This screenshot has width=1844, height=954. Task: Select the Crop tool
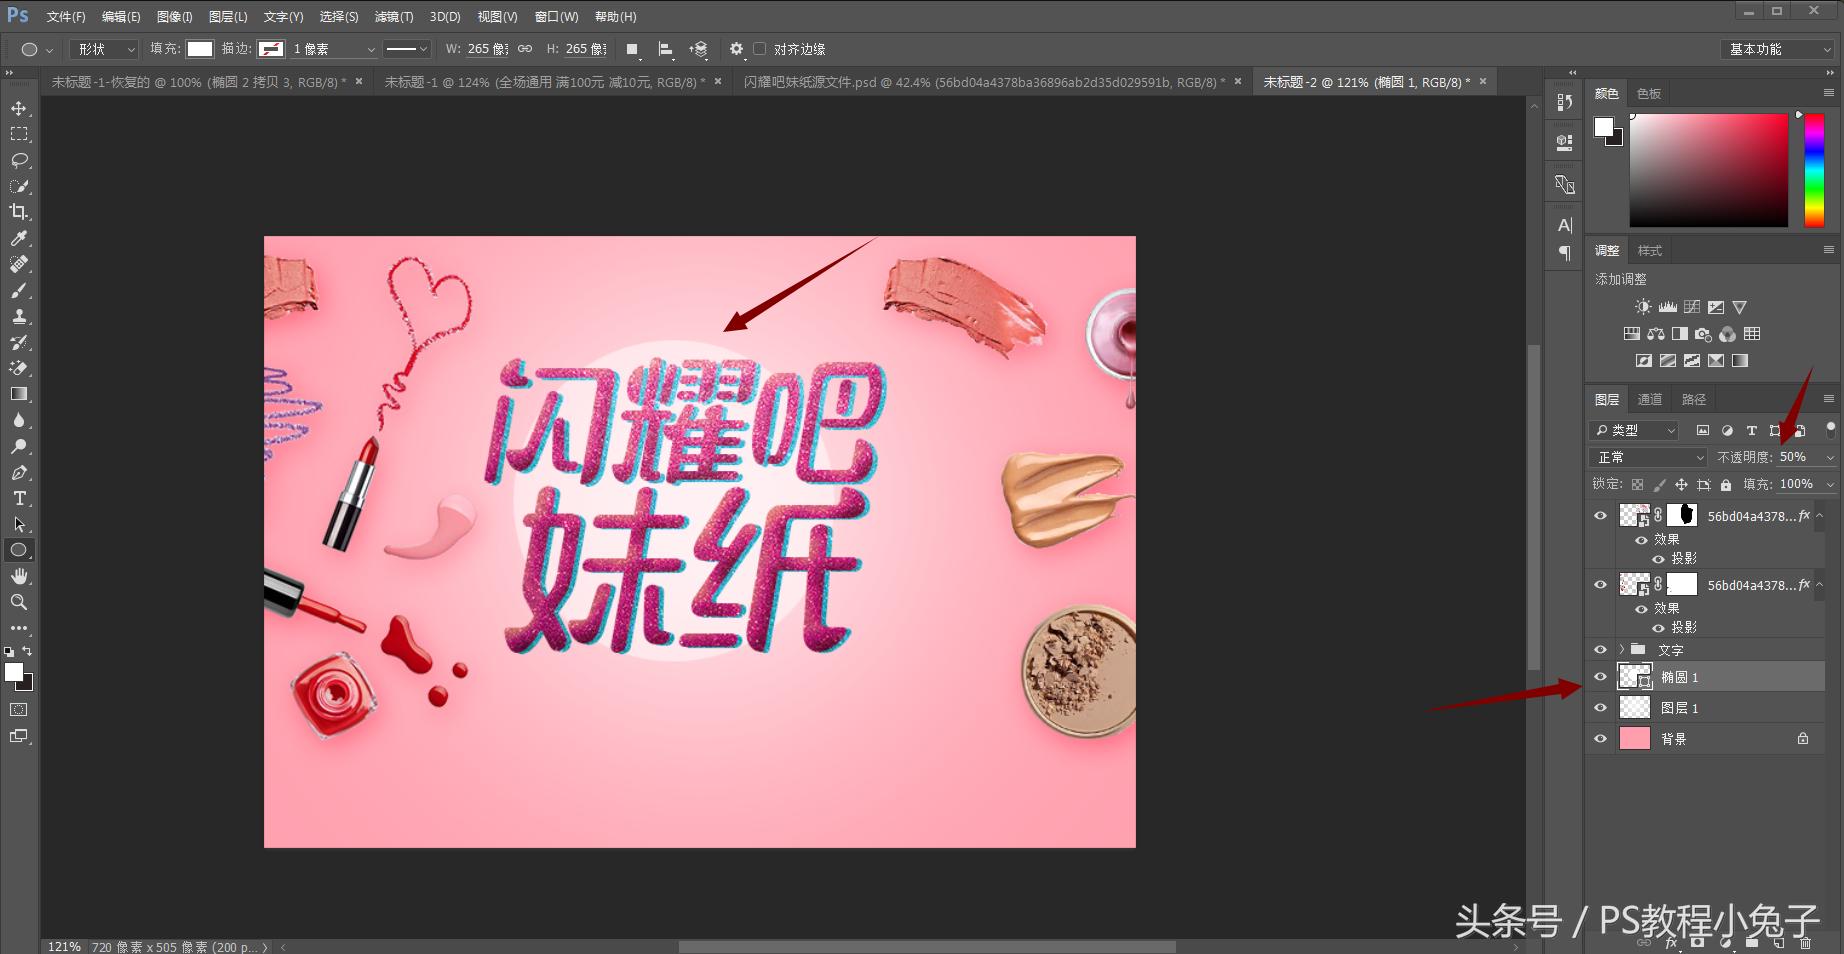coord(19,212)
